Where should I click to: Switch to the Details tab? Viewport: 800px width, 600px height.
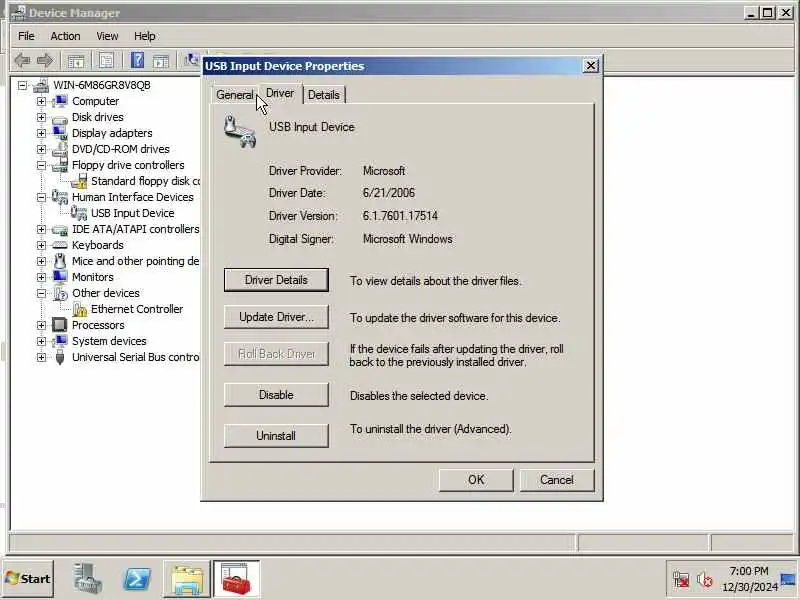(x=324, y=95)
